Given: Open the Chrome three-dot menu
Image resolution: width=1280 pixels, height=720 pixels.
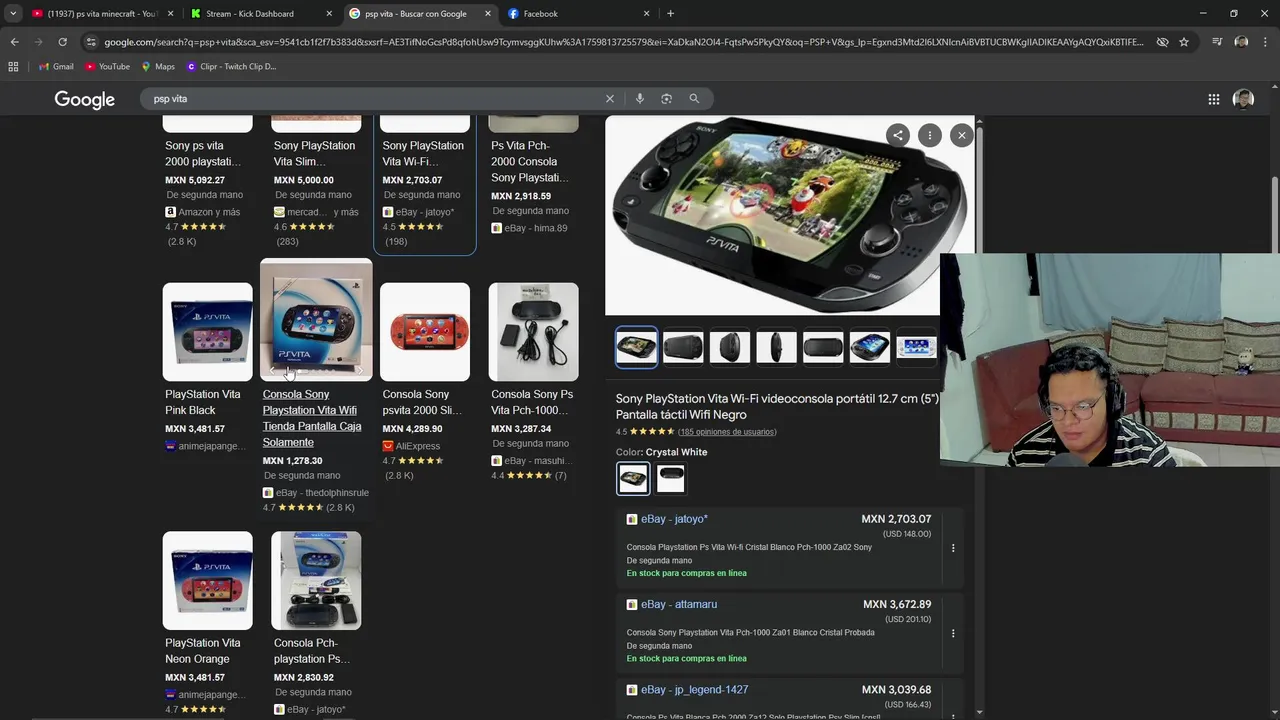Looking at the screenshot, I should click(1265, 42).
